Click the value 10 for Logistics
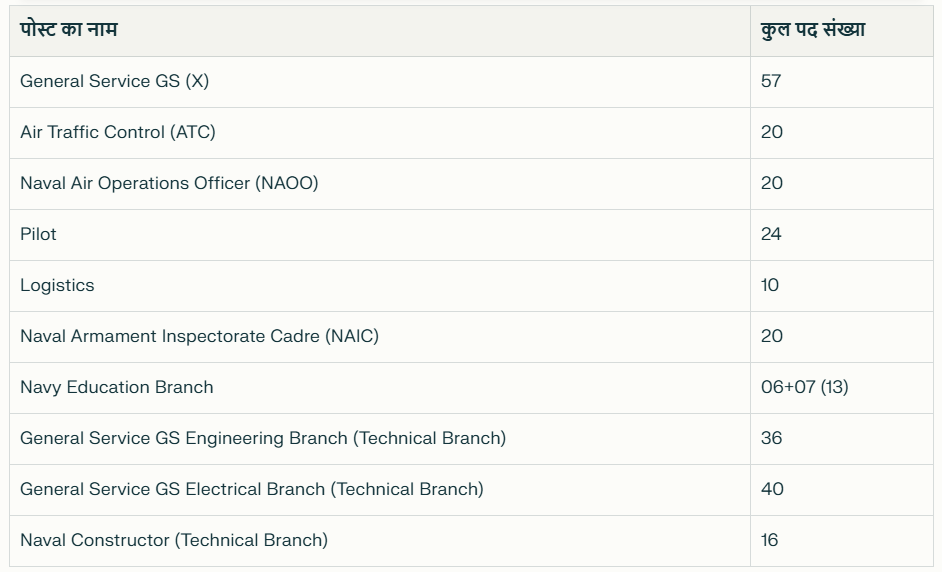Viewport: 942px width, 572px height. [770, 285]
